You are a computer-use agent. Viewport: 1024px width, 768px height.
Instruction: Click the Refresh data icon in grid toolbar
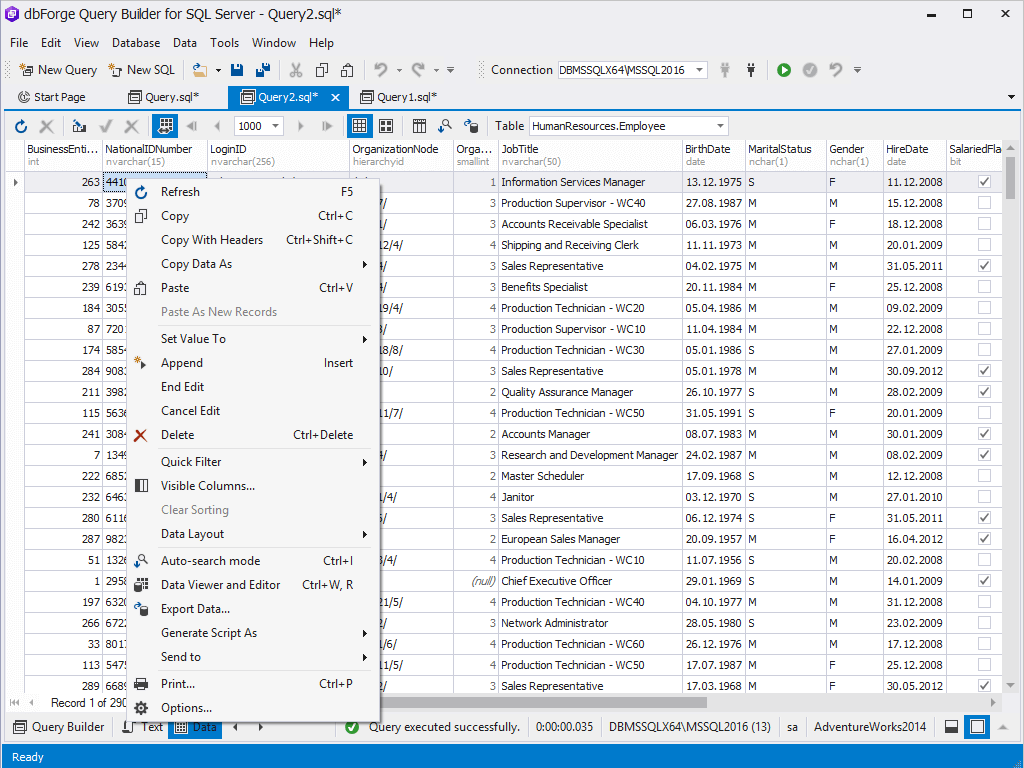click(x=20, y=126)
